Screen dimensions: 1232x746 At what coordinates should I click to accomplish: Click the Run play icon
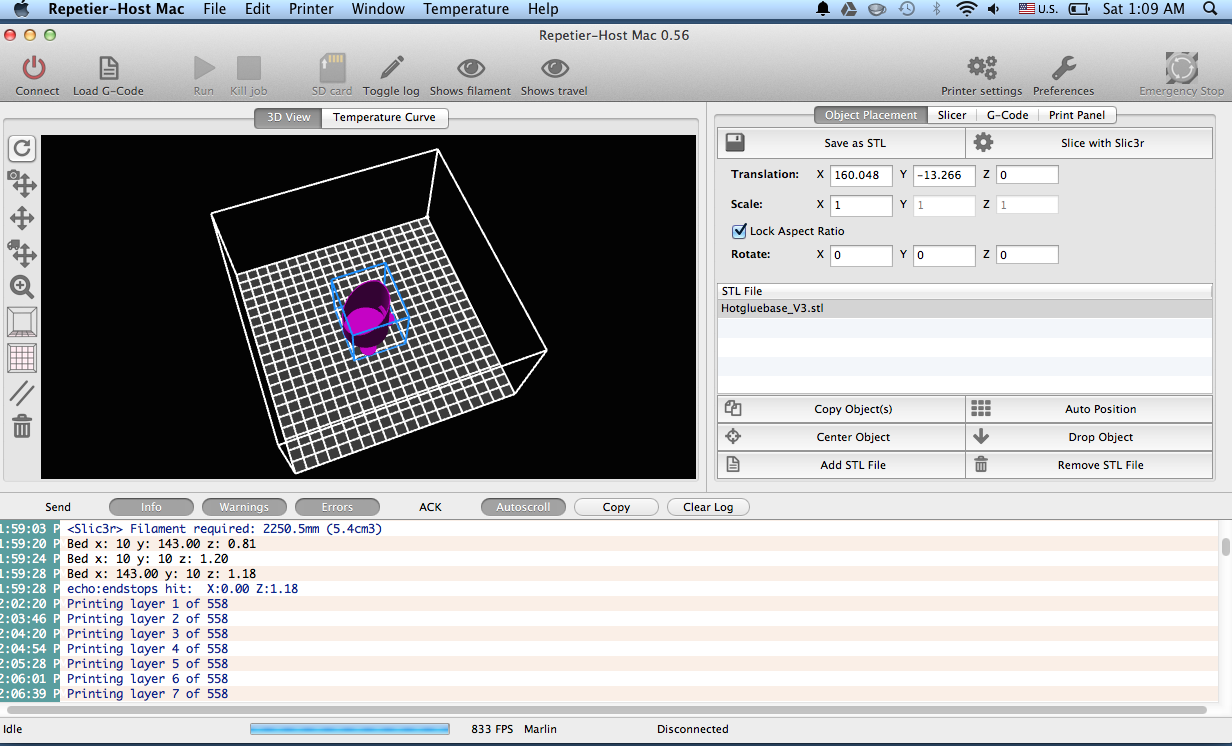click(204, 68)
